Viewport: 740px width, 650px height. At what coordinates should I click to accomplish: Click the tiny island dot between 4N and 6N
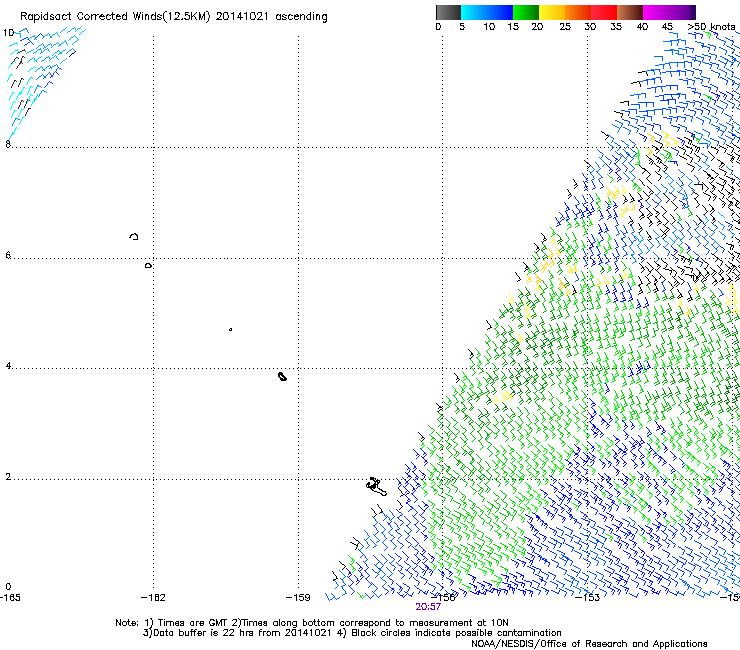point(230,329)
